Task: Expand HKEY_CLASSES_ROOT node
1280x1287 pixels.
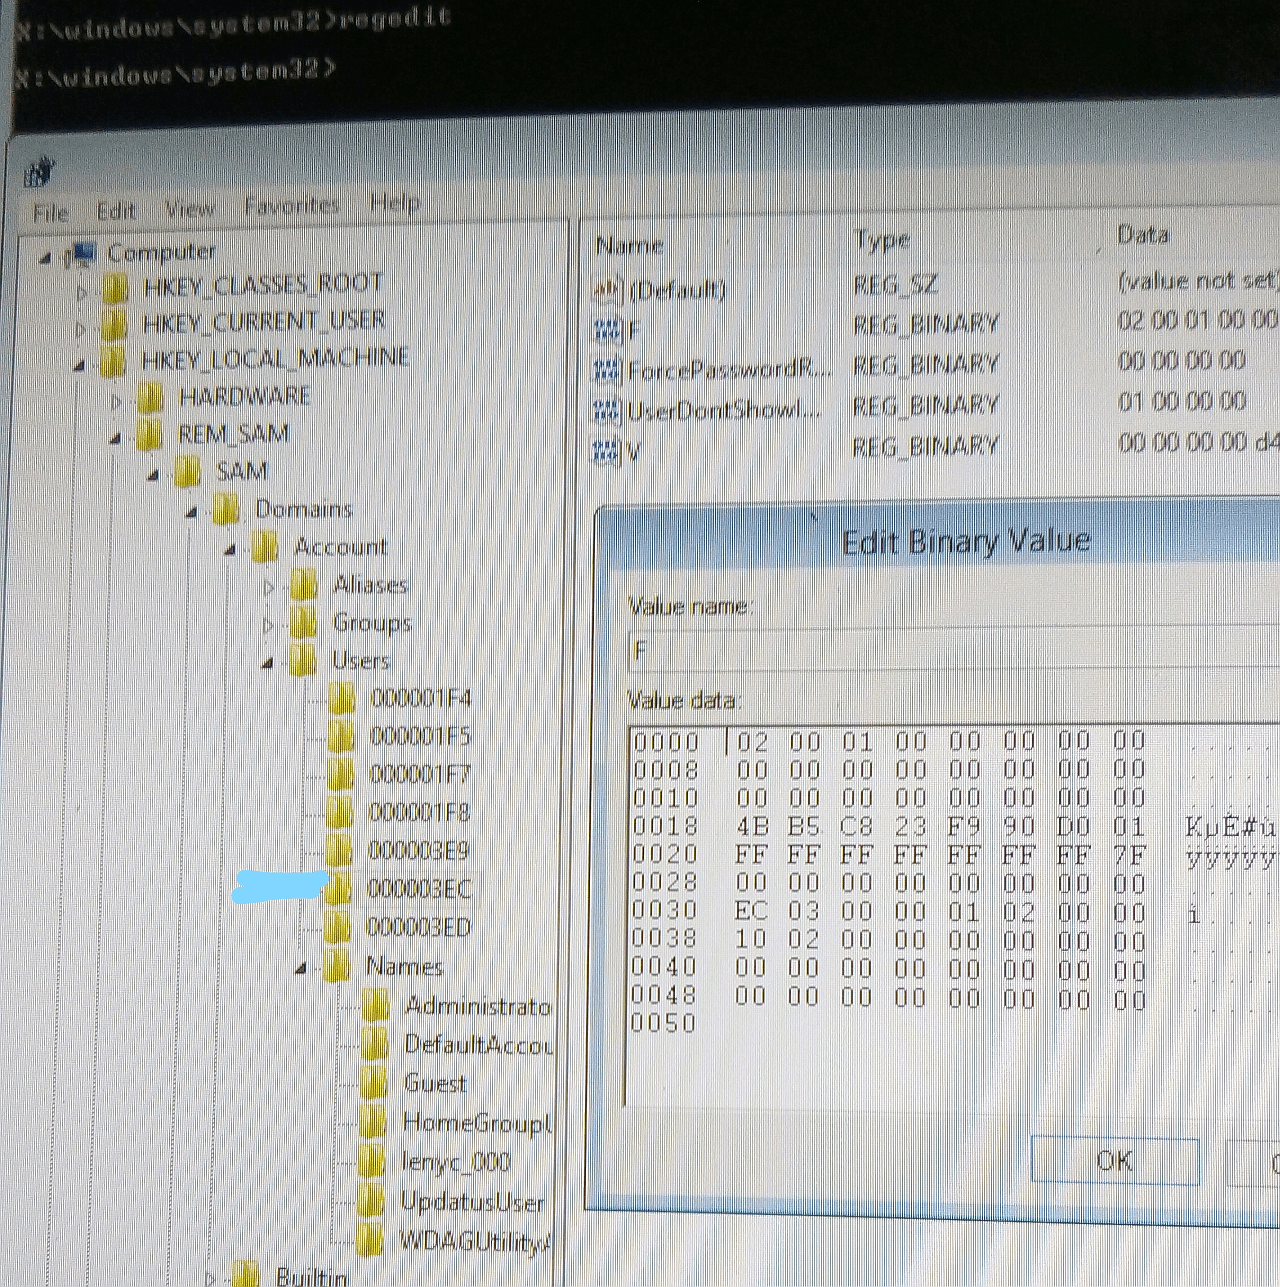Action: coord(83,293)
